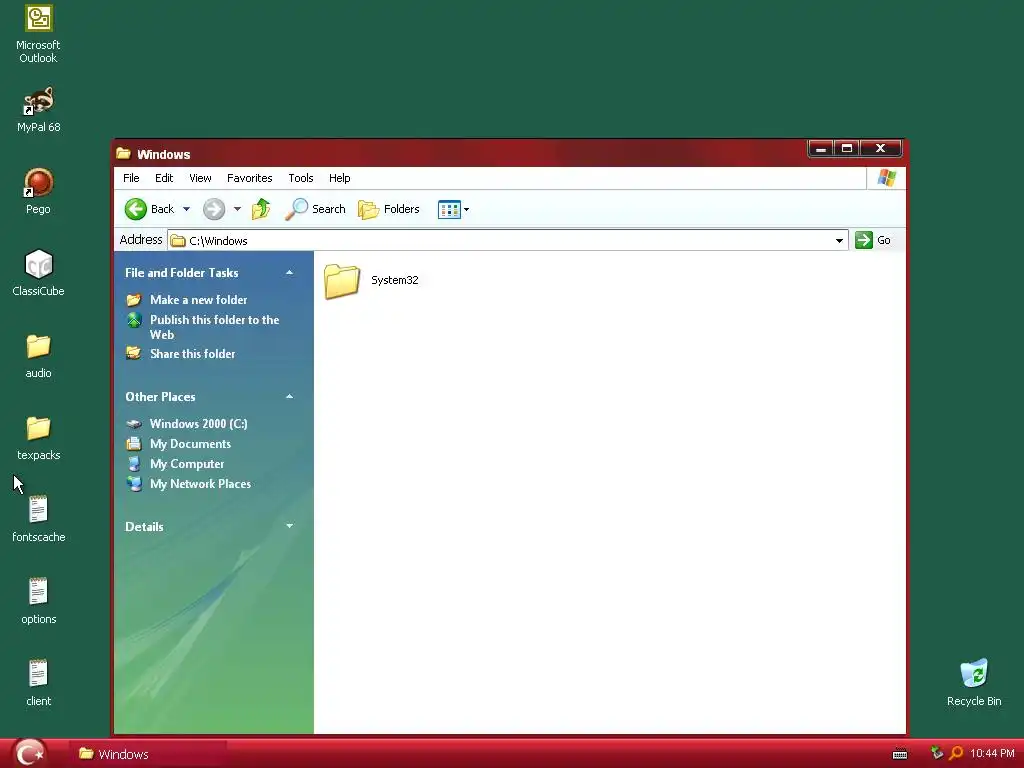This screenshot has width=1024, height=768.
Task: Click the Windows flag logo in menu bar
Action: (x=887, y=178)
